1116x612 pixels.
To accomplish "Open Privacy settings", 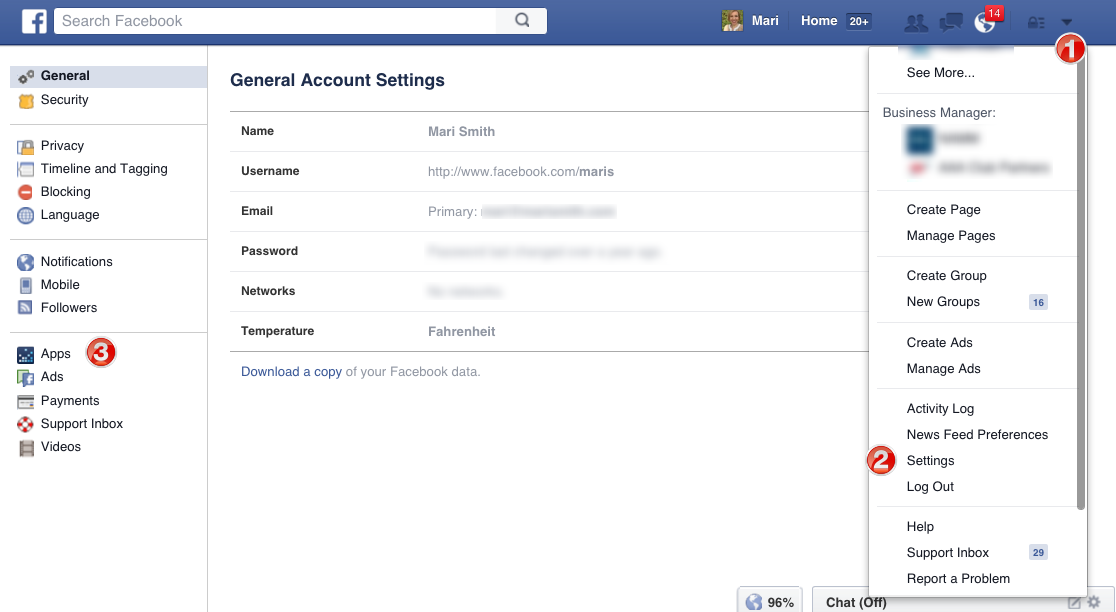I will point(62,146).
